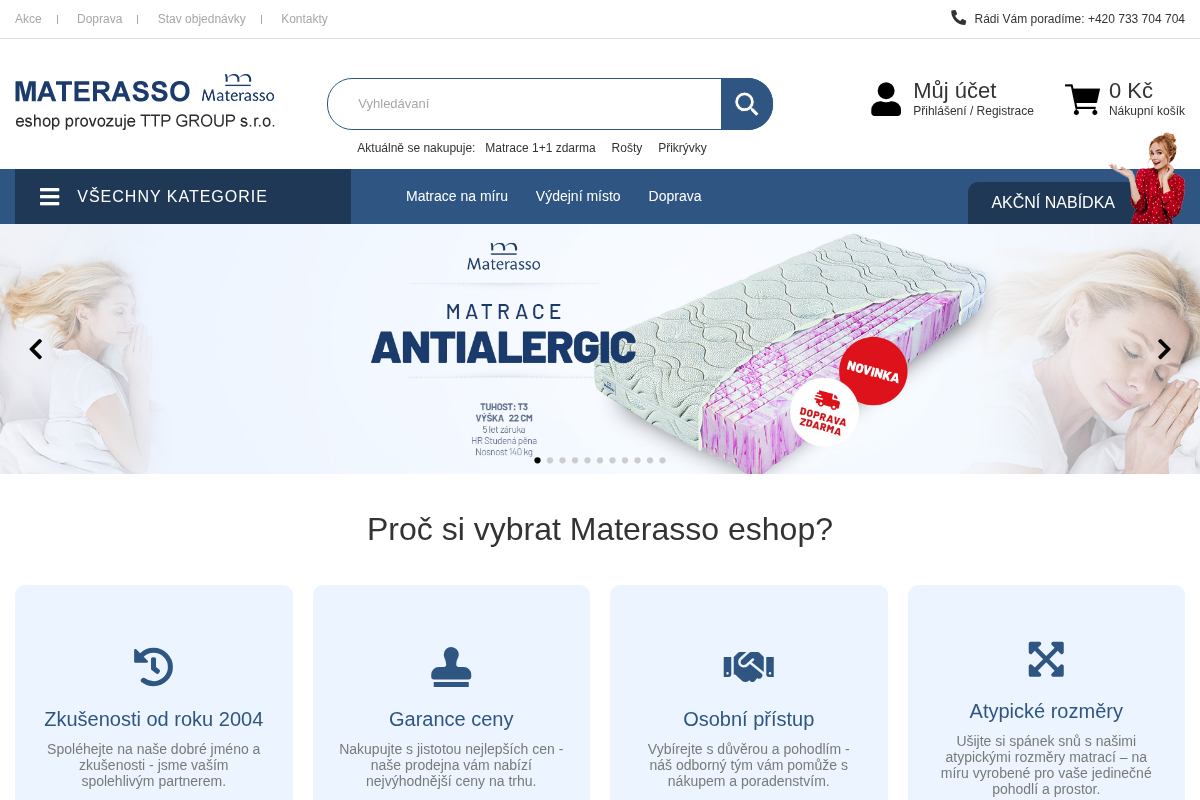
Task: Click the Osobní přístup heading
Action: (x=749, y=719)
